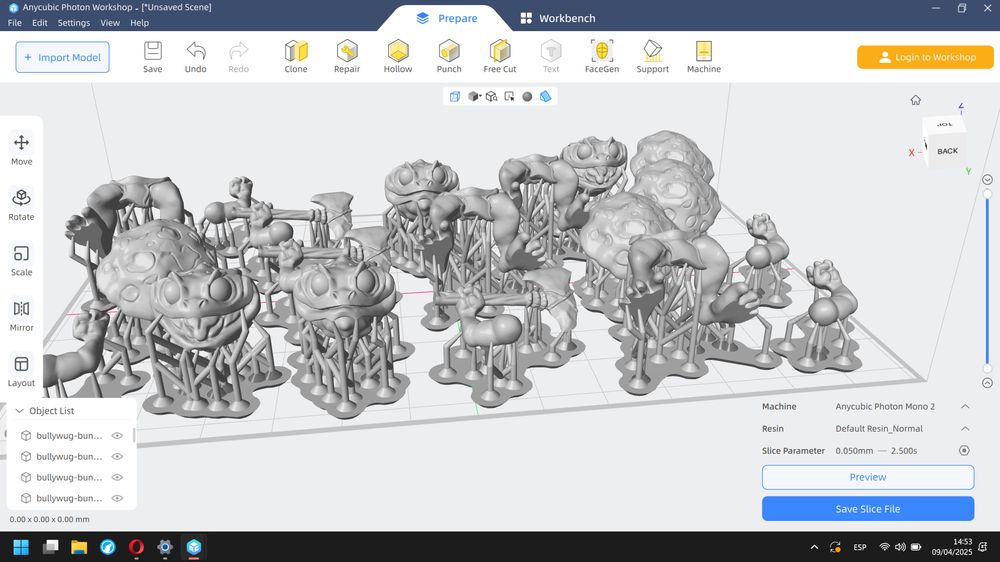Toggle visibility of first bullywug object
The width and height of the screenshot is (1000, 562).
[117, 436]
